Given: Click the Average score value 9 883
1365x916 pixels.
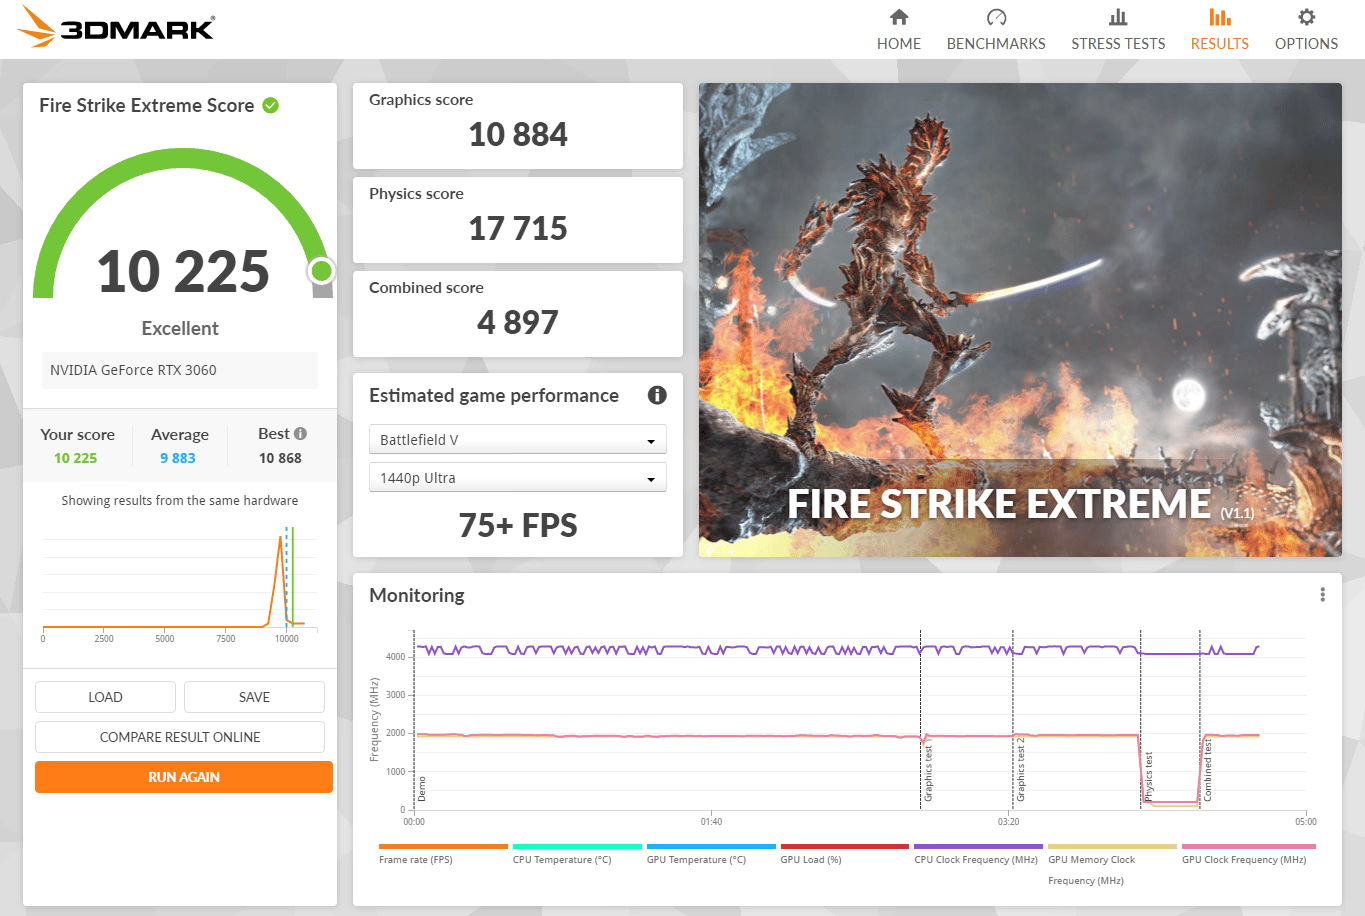Looking at the screenshot, I should 178,458.
